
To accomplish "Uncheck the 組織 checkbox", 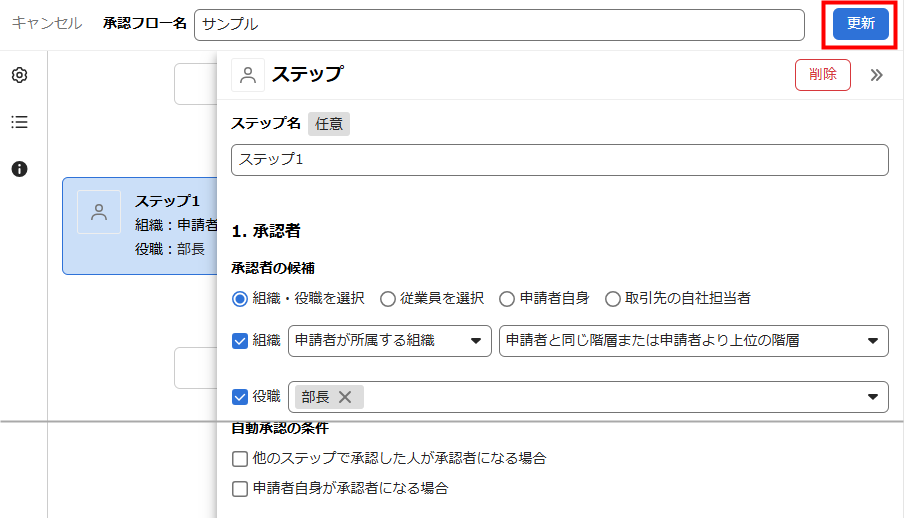I will tap(240, 340).
